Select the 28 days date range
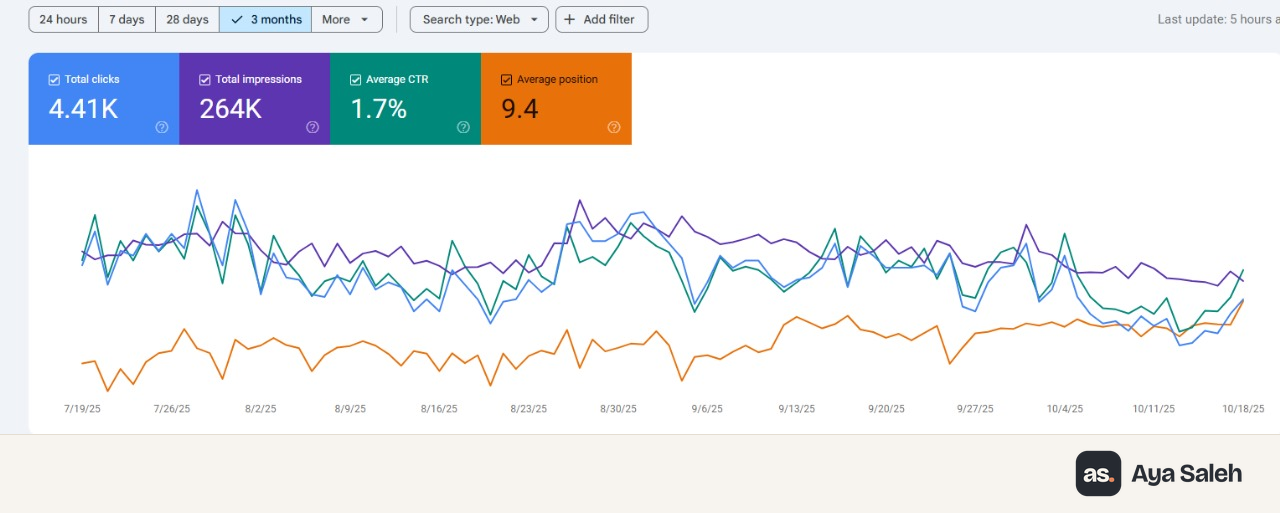 [x=187, y=19]
